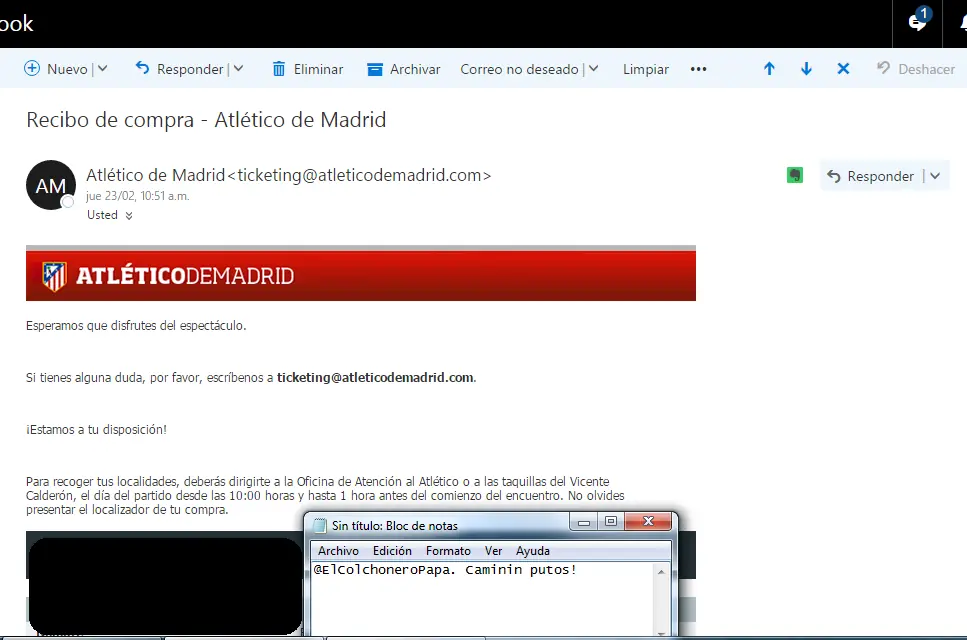Open the toolbar Responder dropdown chevron
967x640 pixels.
(x=238, y=68)
